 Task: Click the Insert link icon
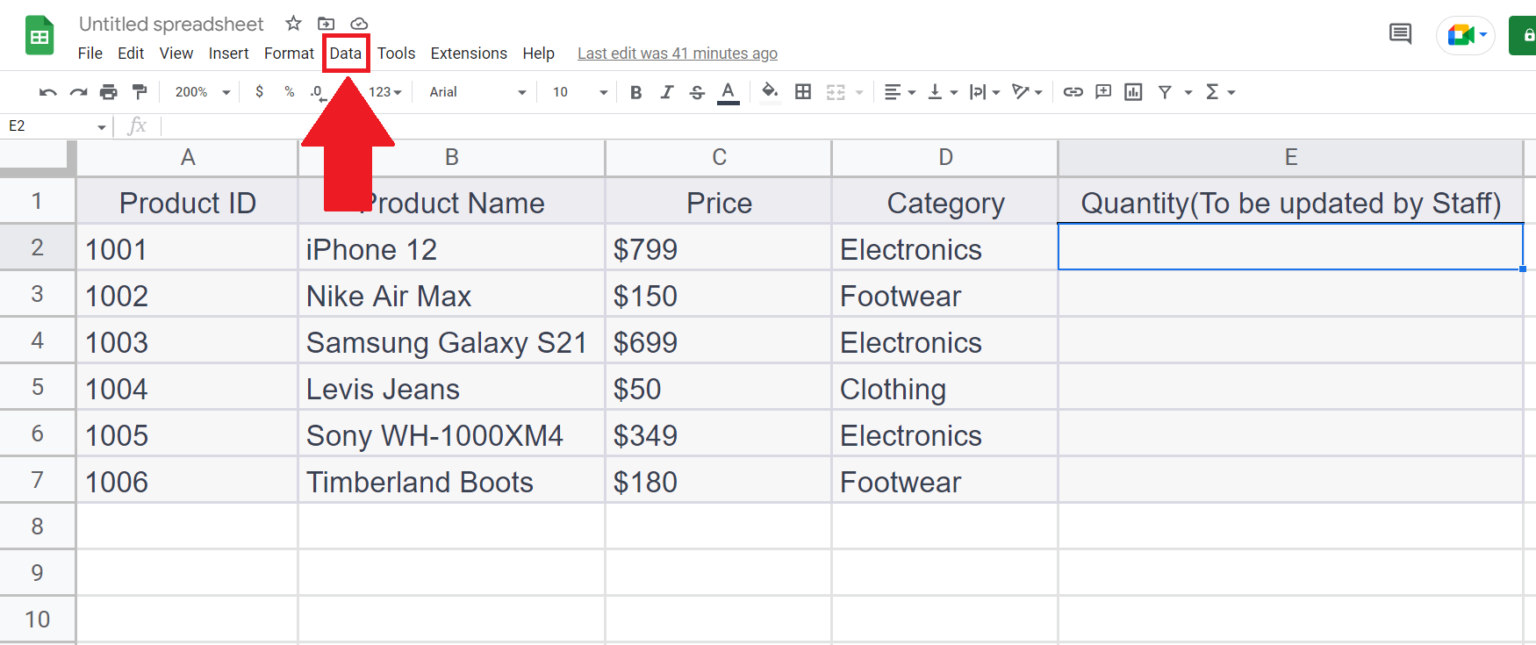tap(1073, 92)
